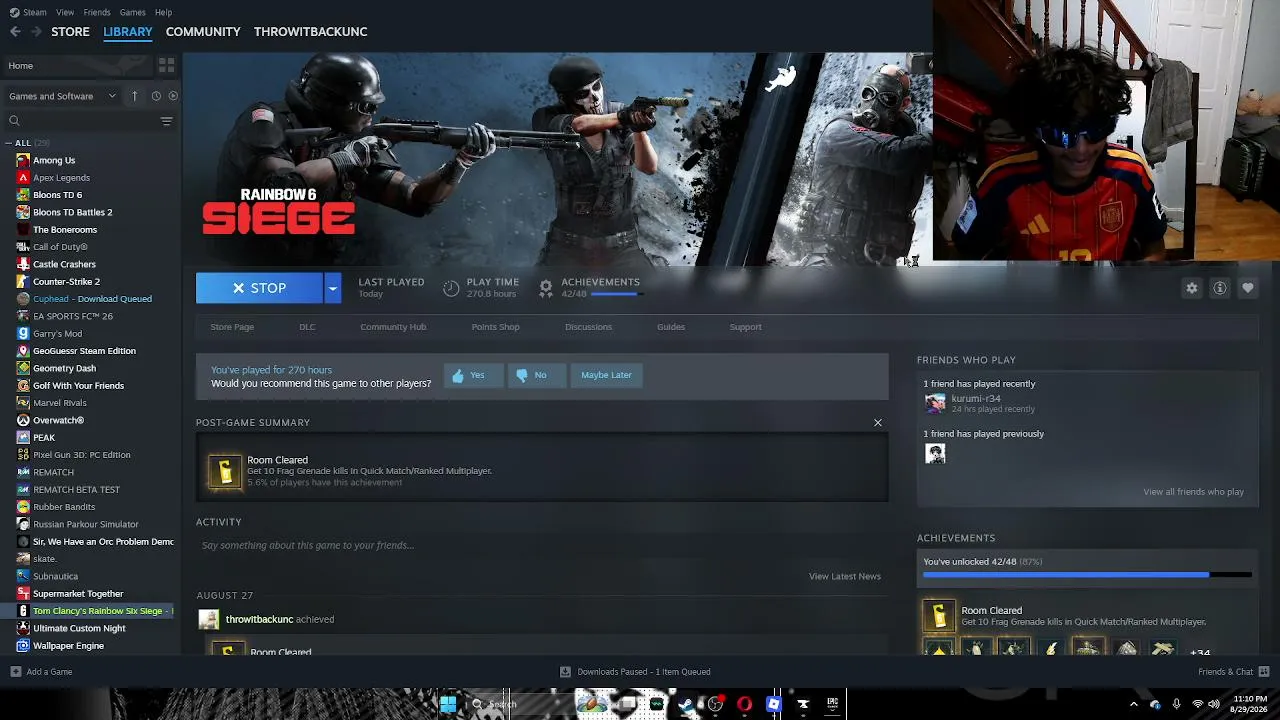Show hidden system tray icons chevron
Image resolution: width=1280 pixels, height=720 pixels.
click(1134, 704)
